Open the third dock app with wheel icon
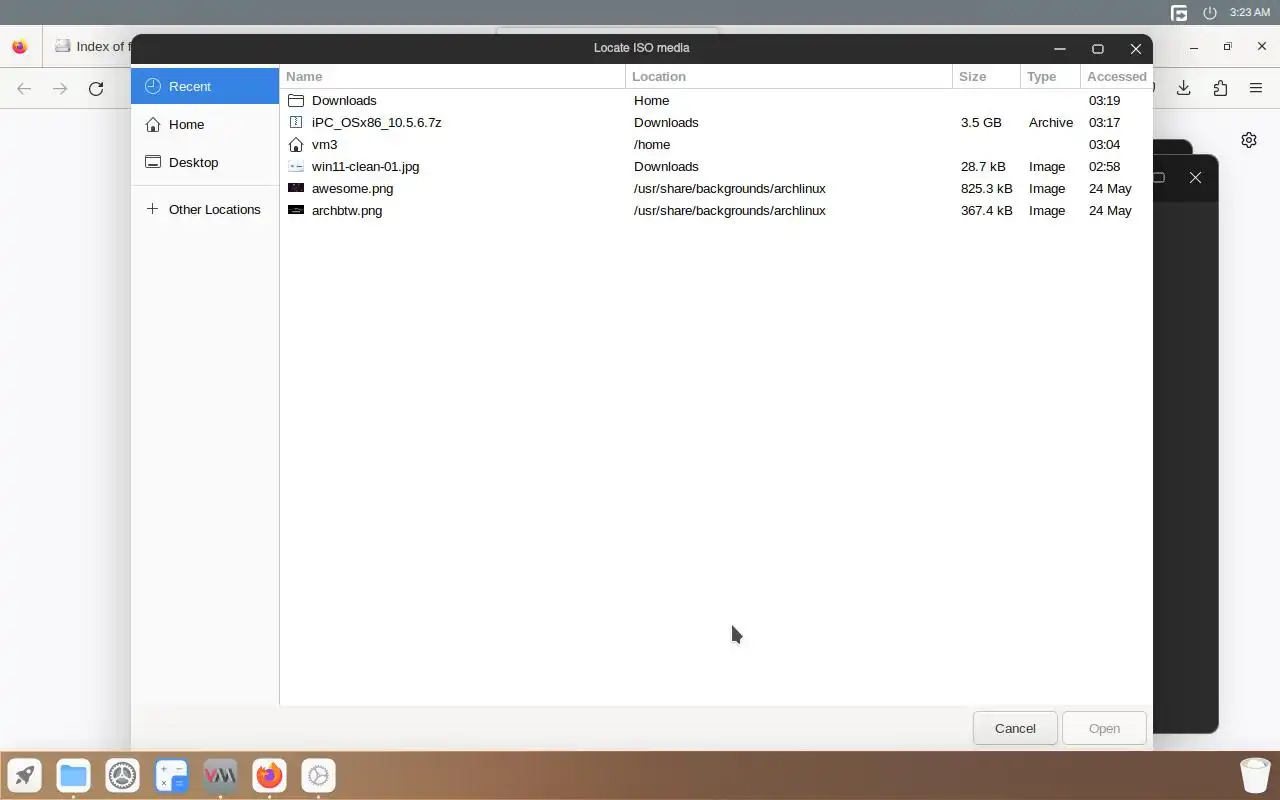Viewport: 1280px width, 800px height. [x=122, y=775]
